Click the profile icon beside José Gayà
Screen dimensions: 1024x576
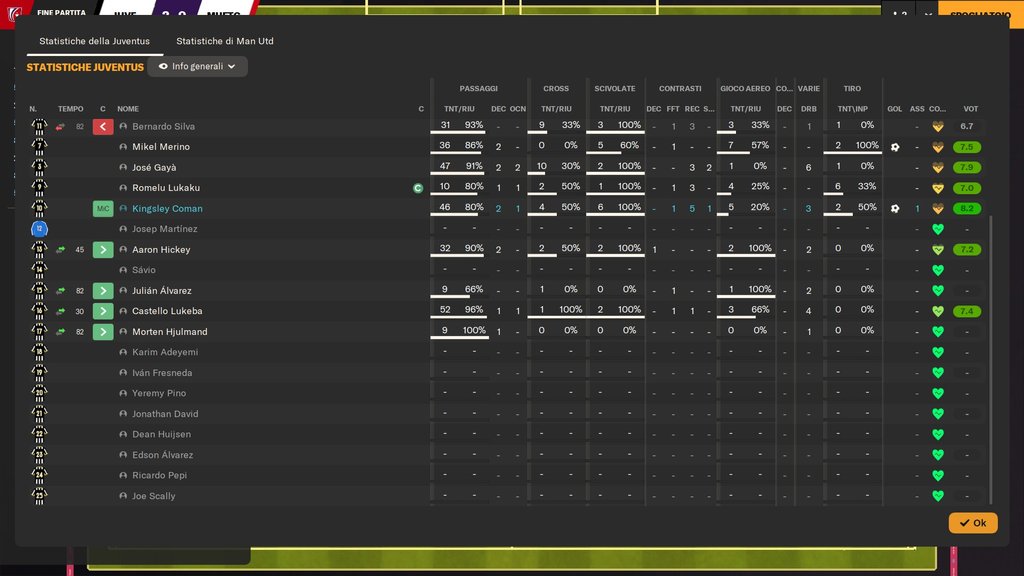[123, 167]
